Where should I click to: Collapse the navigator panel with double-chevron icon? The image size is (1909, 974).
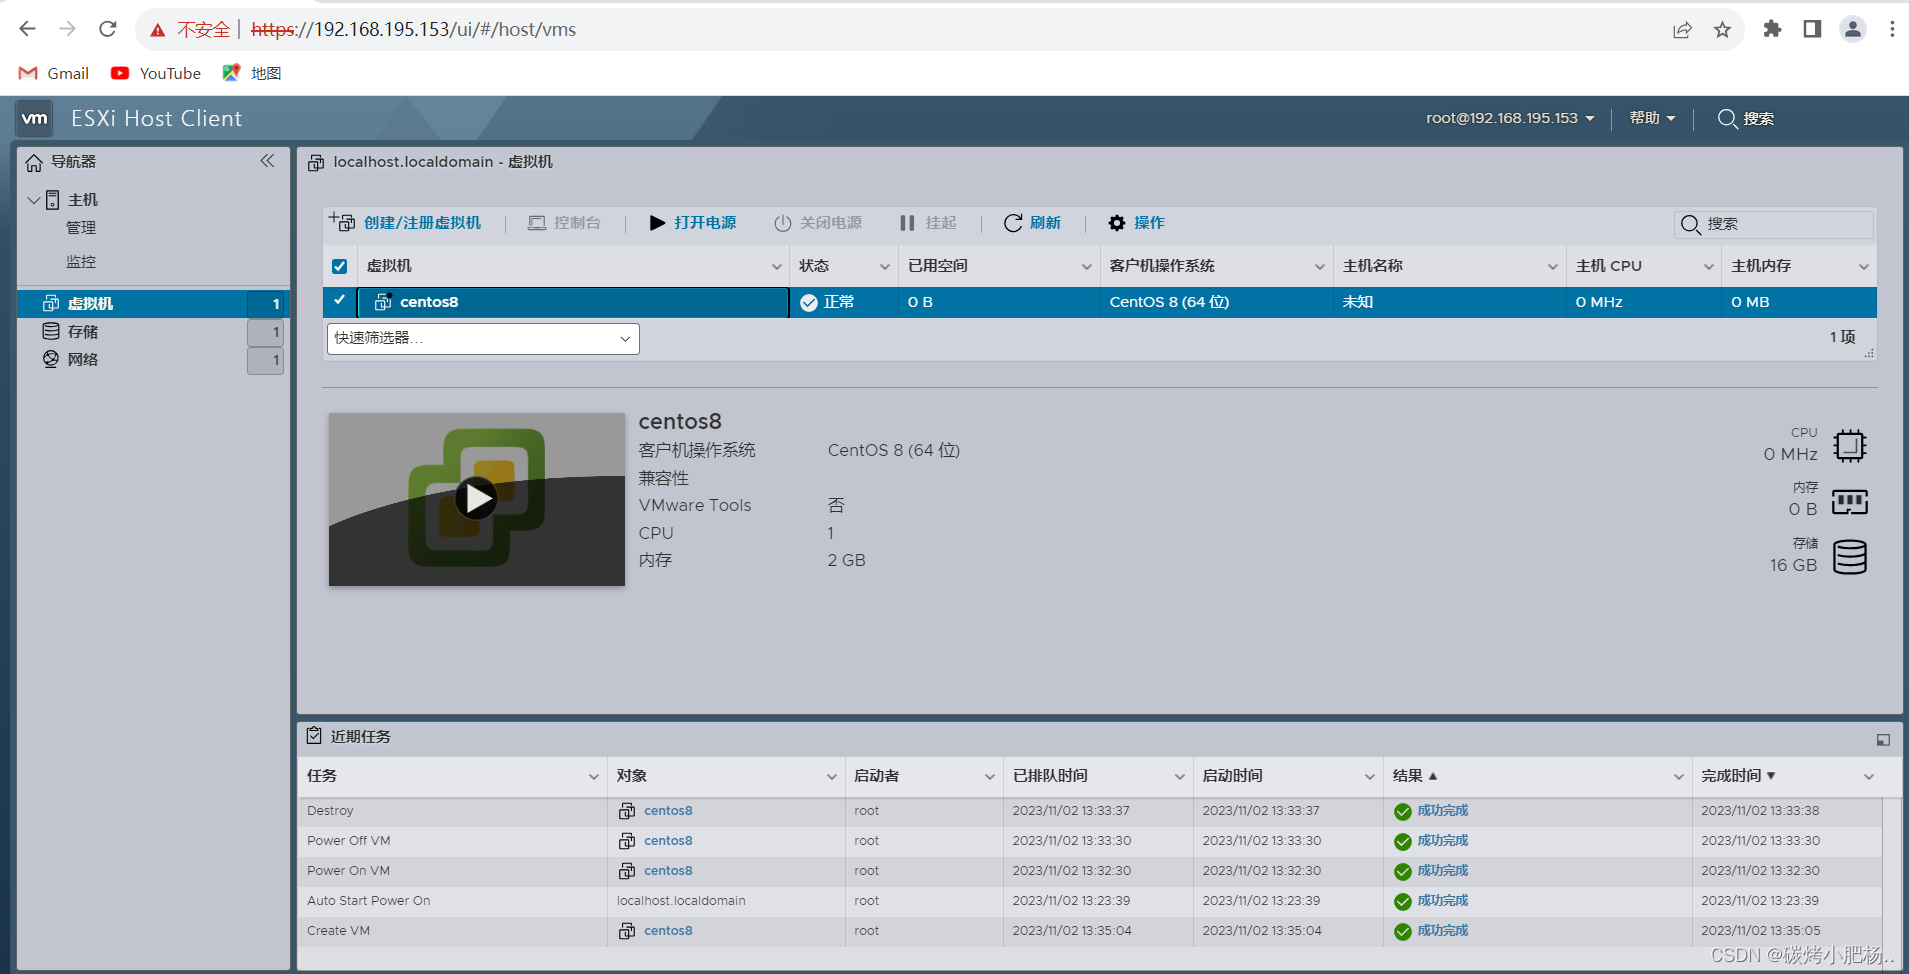(x=267, y=161)
